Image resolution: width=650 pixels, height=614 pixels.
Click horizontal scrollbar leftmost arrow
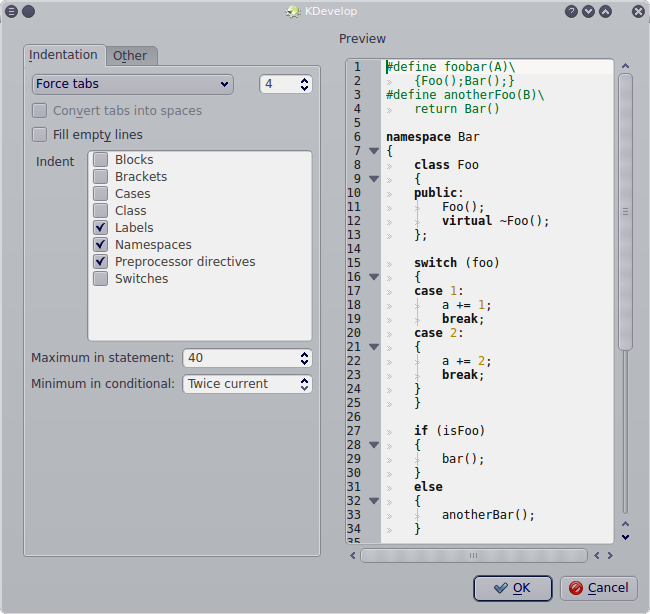pos(353,556)
